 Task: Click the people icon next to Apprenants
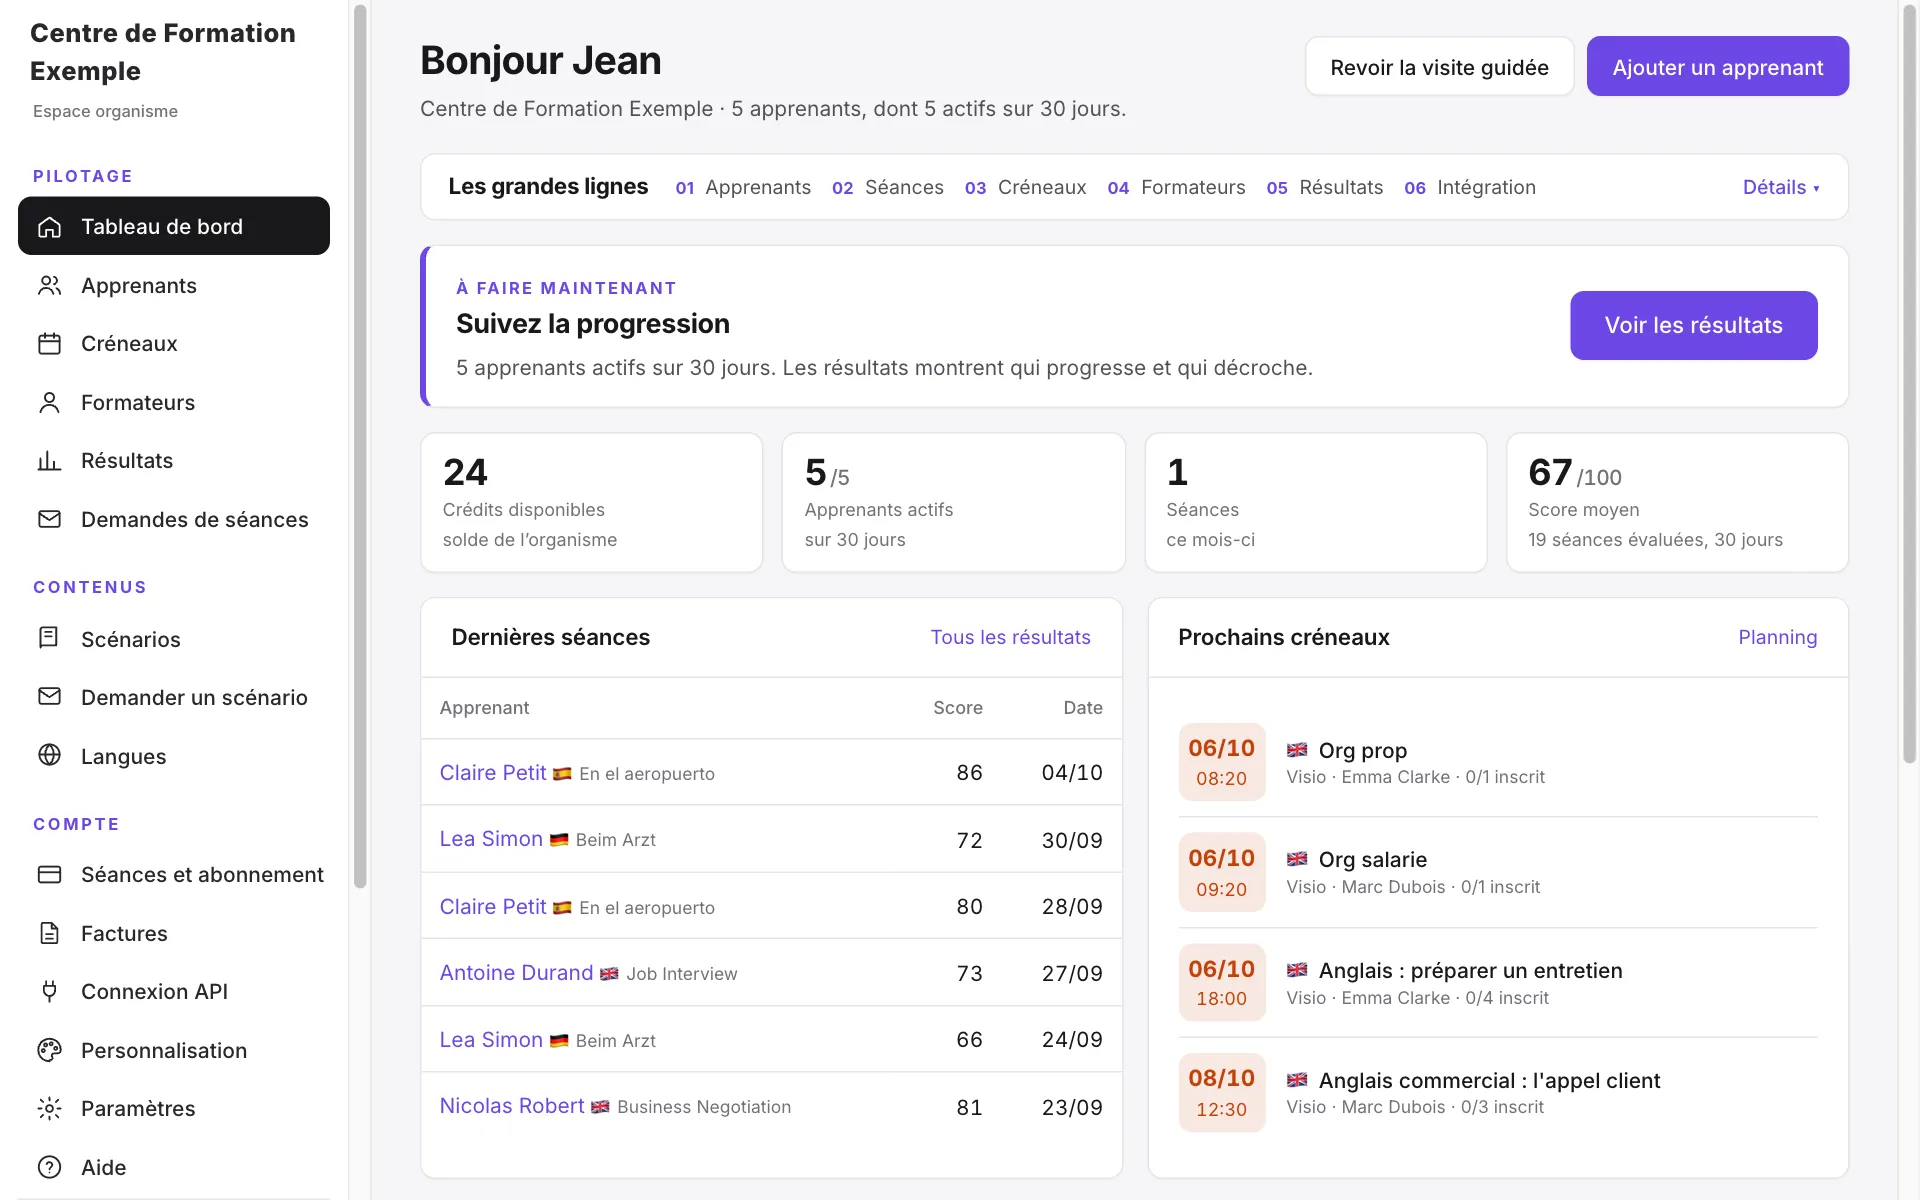click(49, 285)
